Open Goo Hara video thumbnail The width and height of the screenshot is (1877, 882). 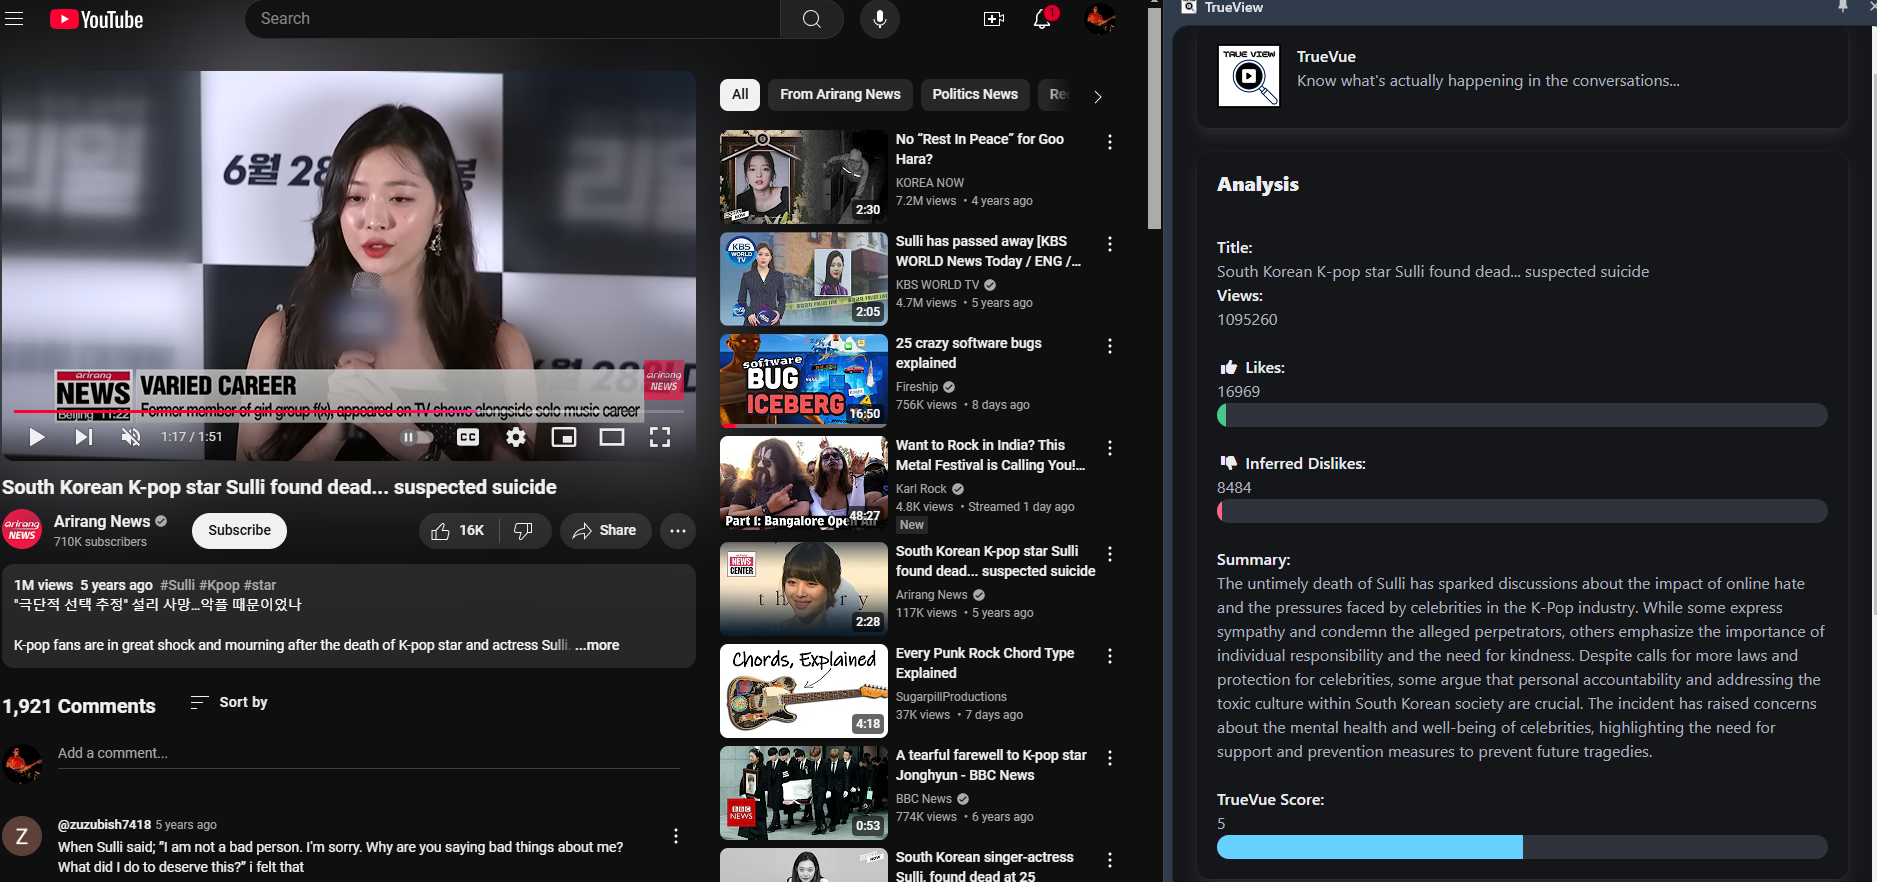click(804, 177)
